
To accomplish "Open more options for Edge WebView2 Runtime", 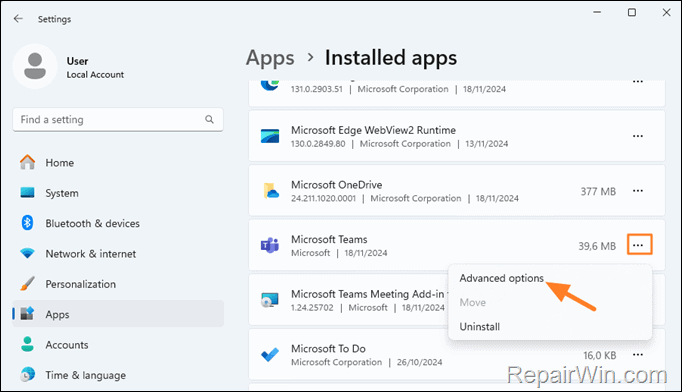I will click(638, 136).
